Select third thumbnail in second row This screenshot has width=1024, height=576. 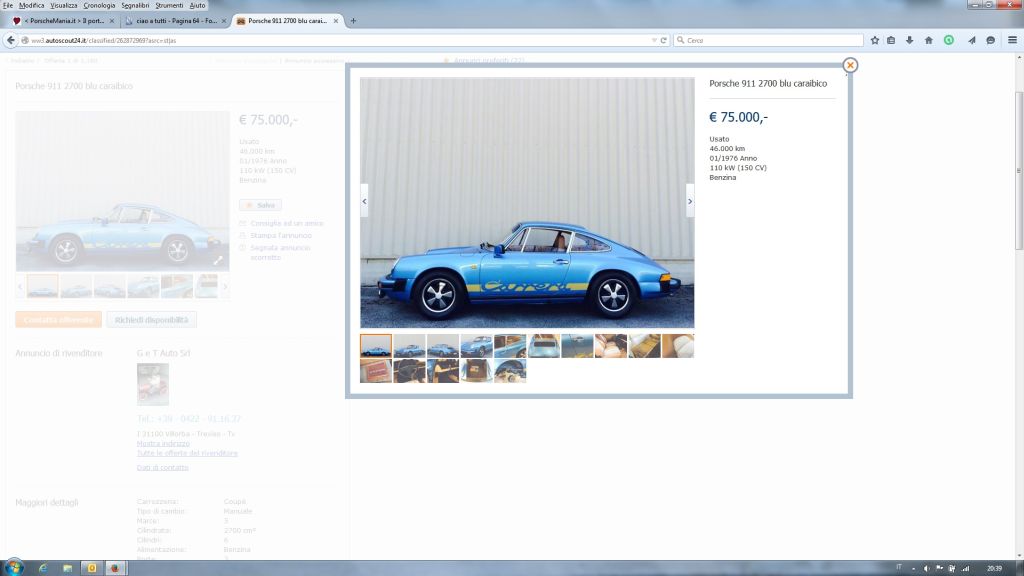tap(443, 371)
